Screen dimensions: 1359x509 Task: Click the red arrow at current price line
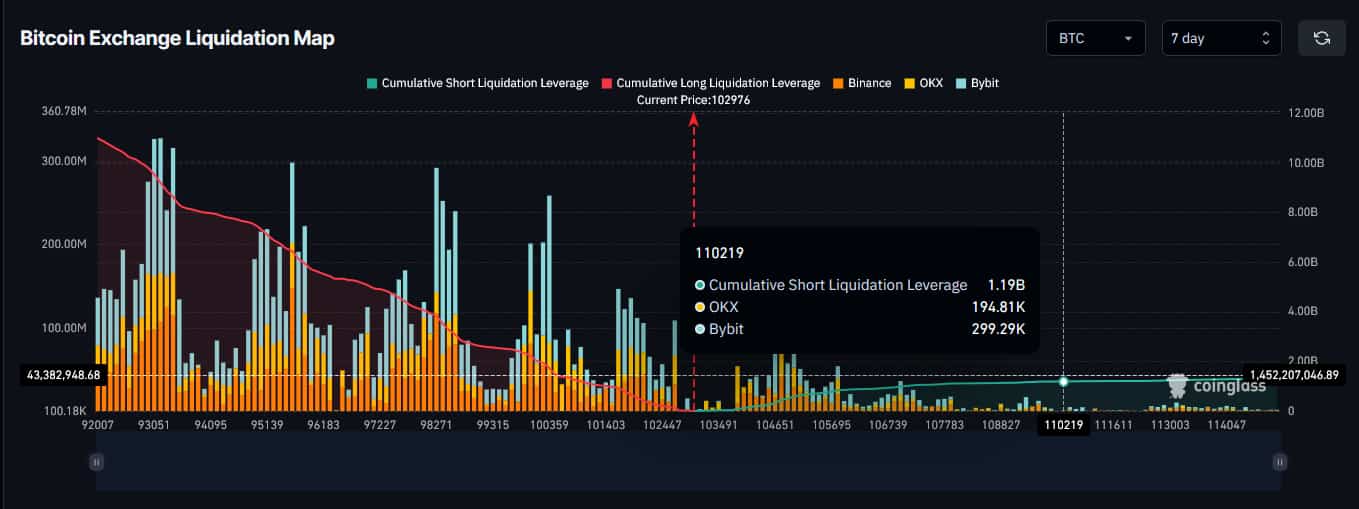point(693,119)
